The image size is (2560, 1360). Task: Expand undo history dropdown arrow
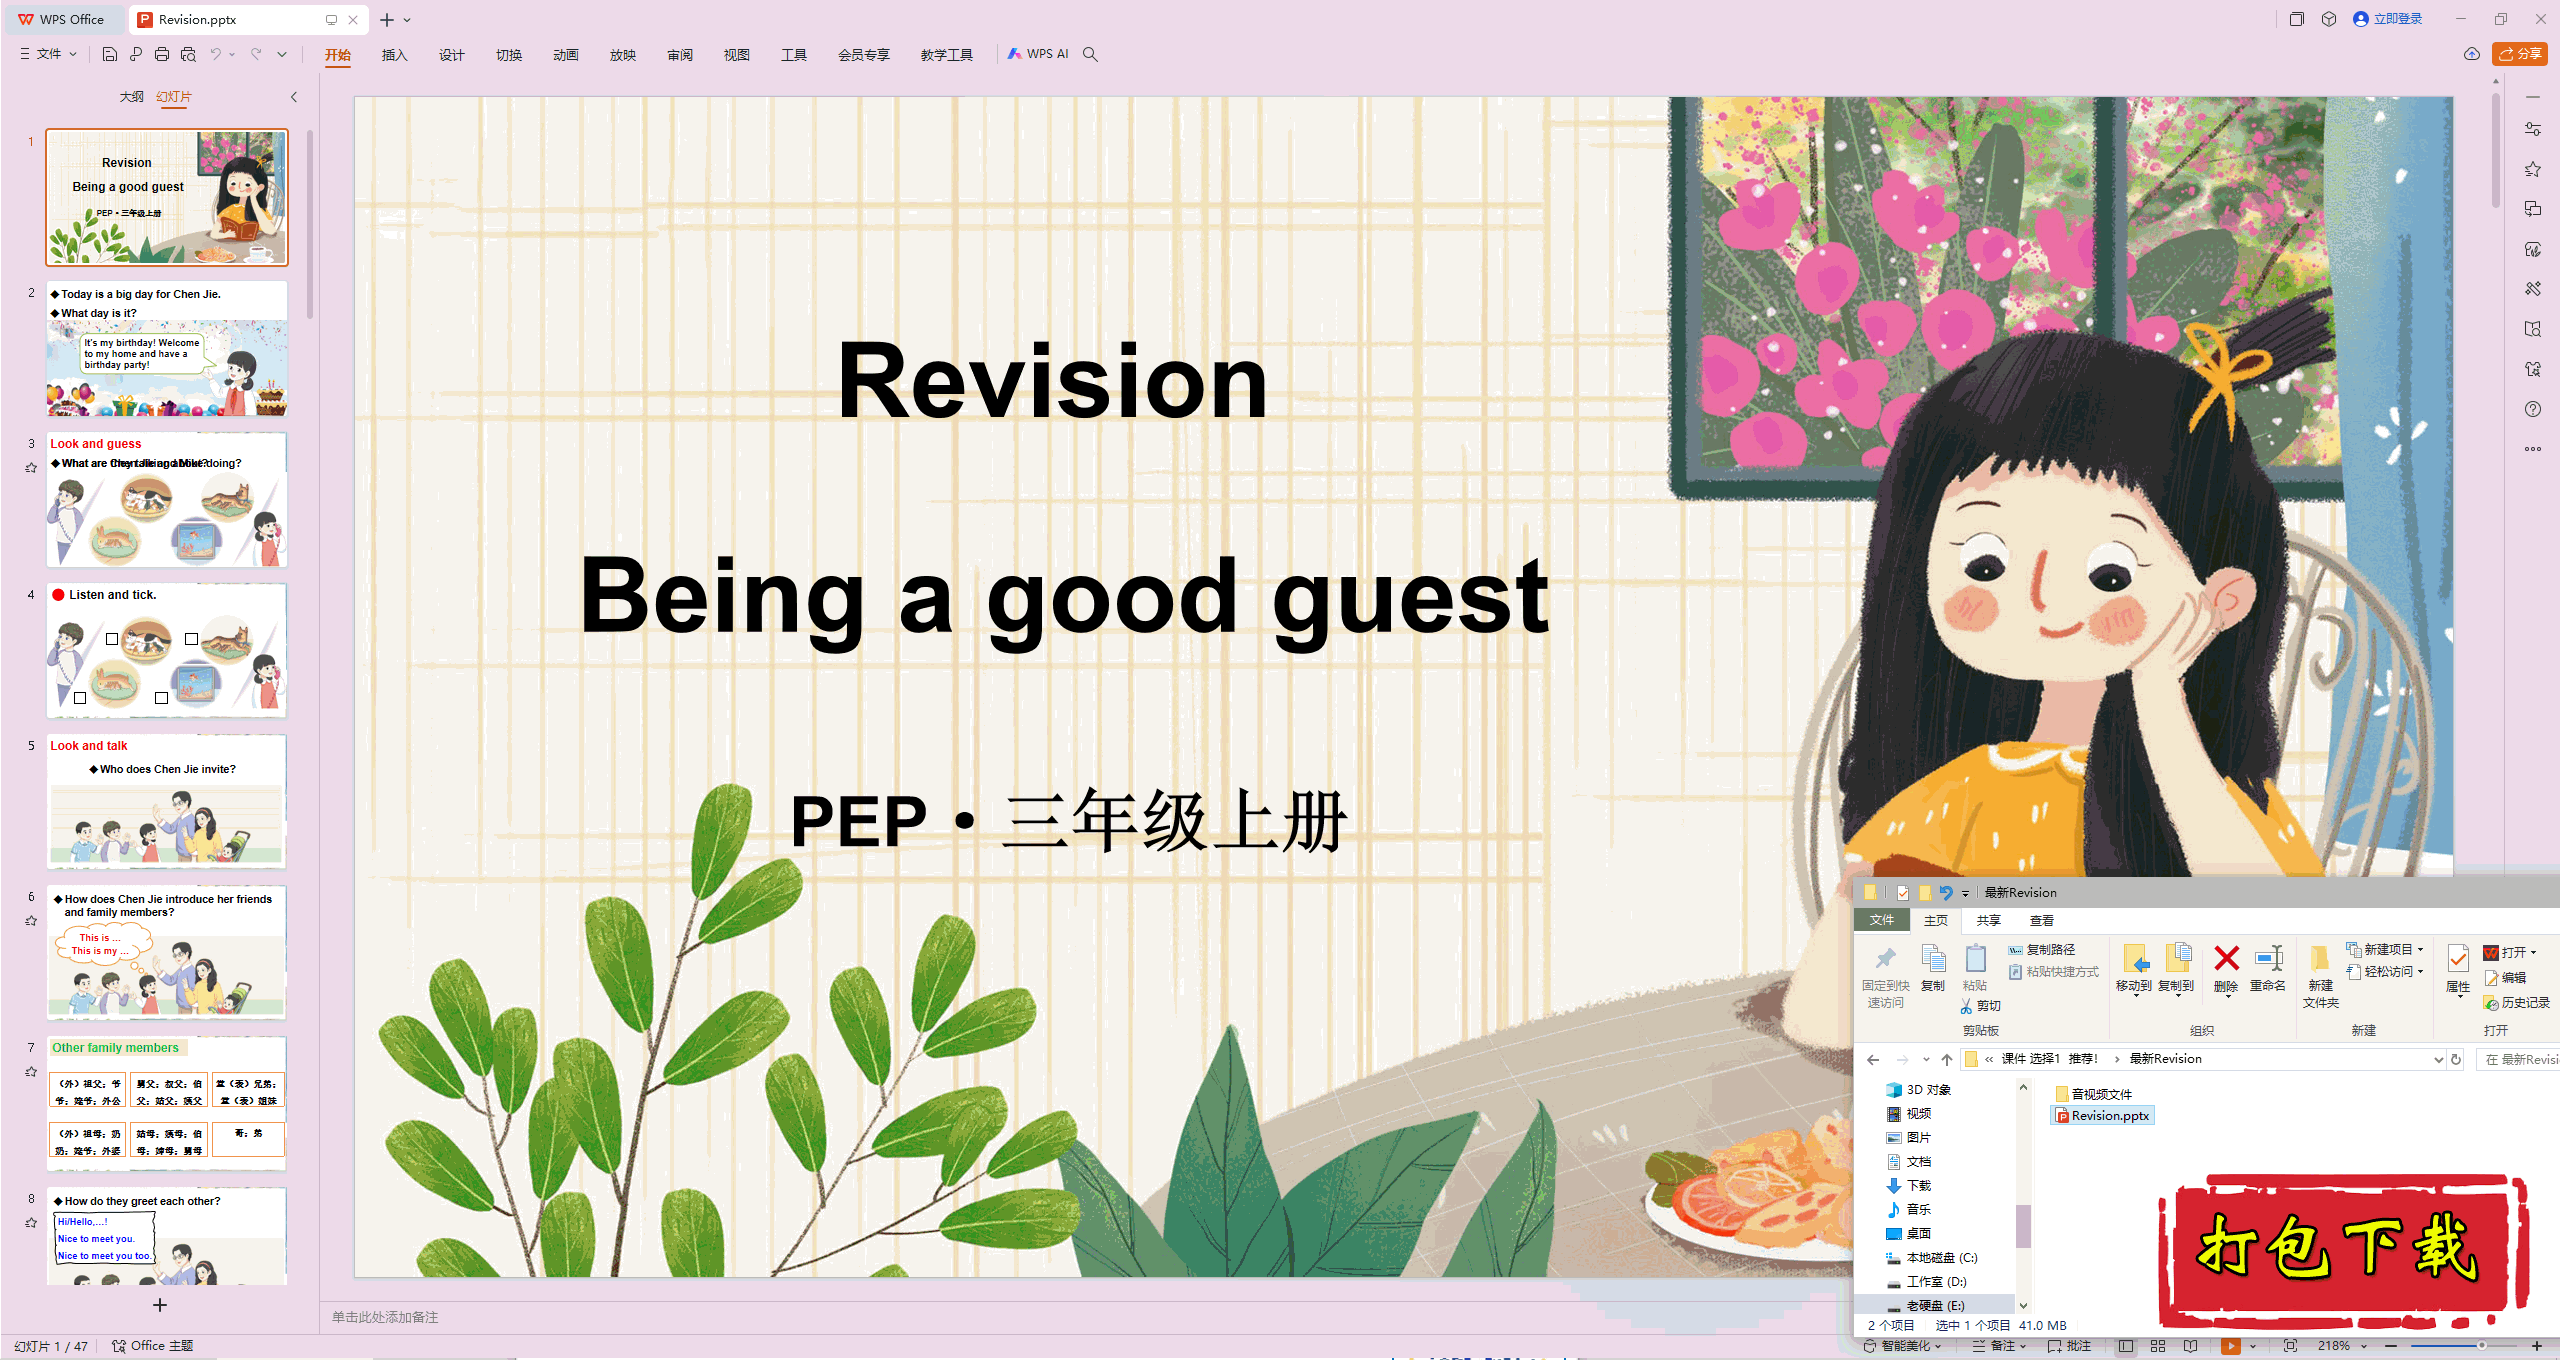tap(232, 54)
